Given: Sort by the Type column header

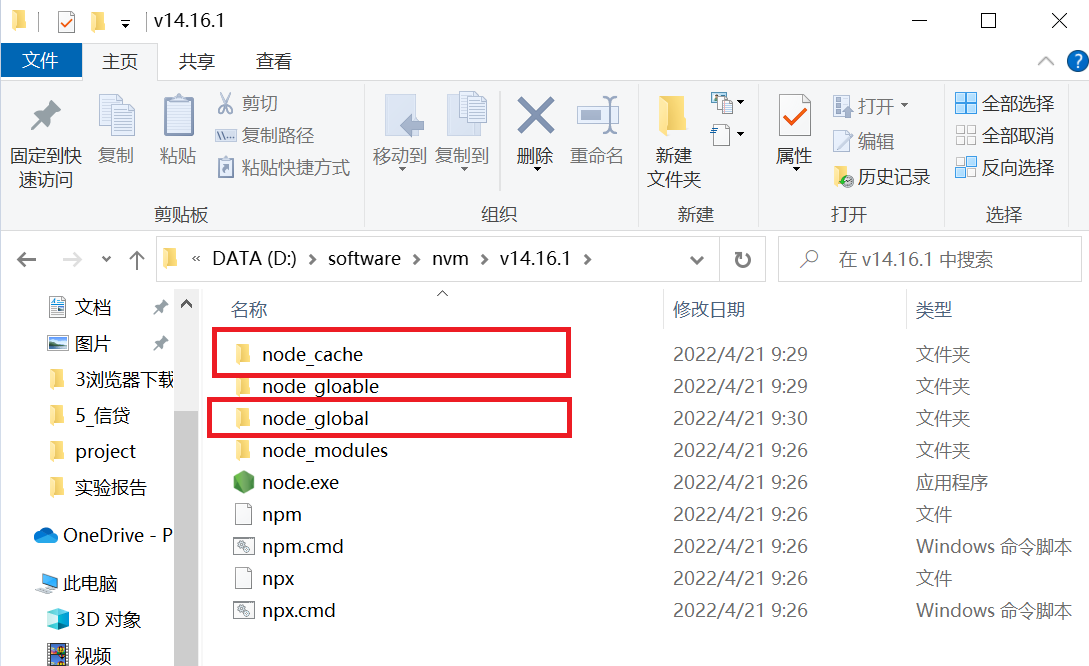Looking at the screenshot, I should (x=933, y=309).
